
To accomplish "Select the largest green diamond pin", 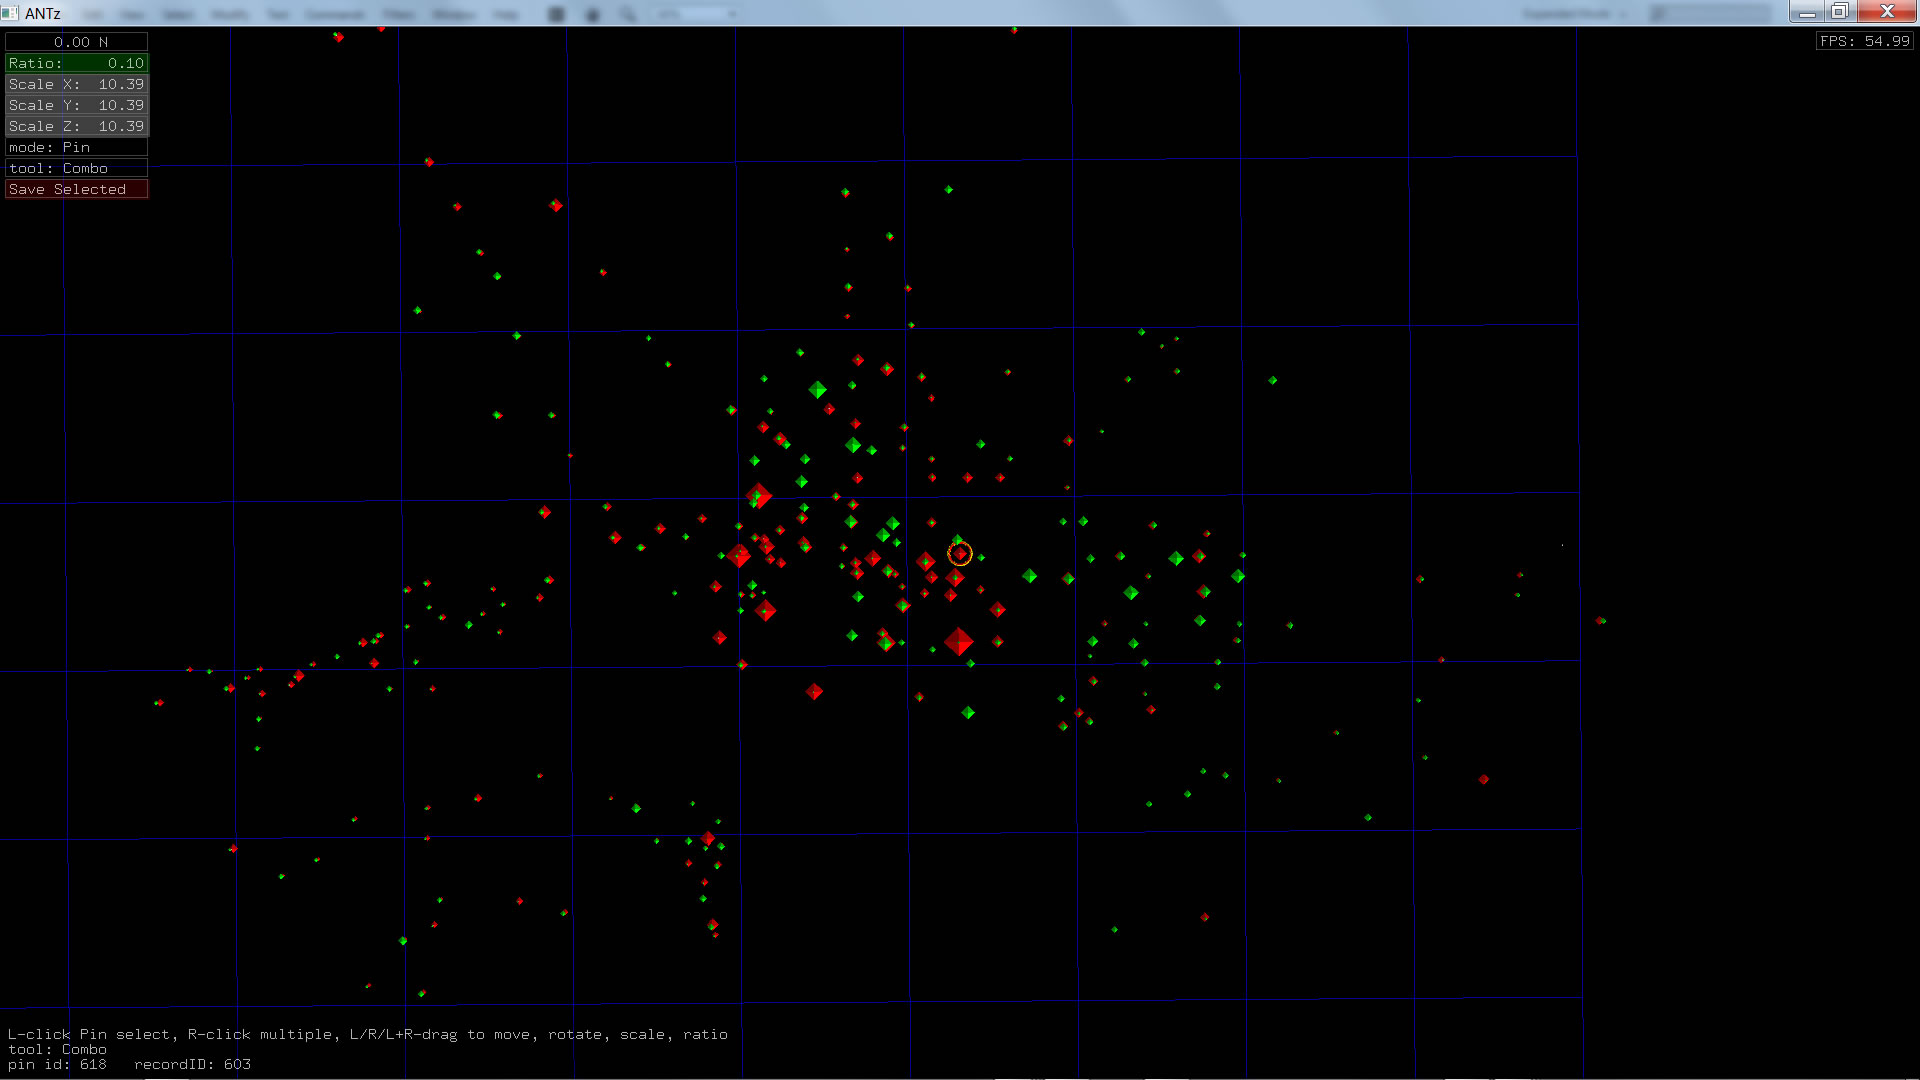I will coord(817,389).
